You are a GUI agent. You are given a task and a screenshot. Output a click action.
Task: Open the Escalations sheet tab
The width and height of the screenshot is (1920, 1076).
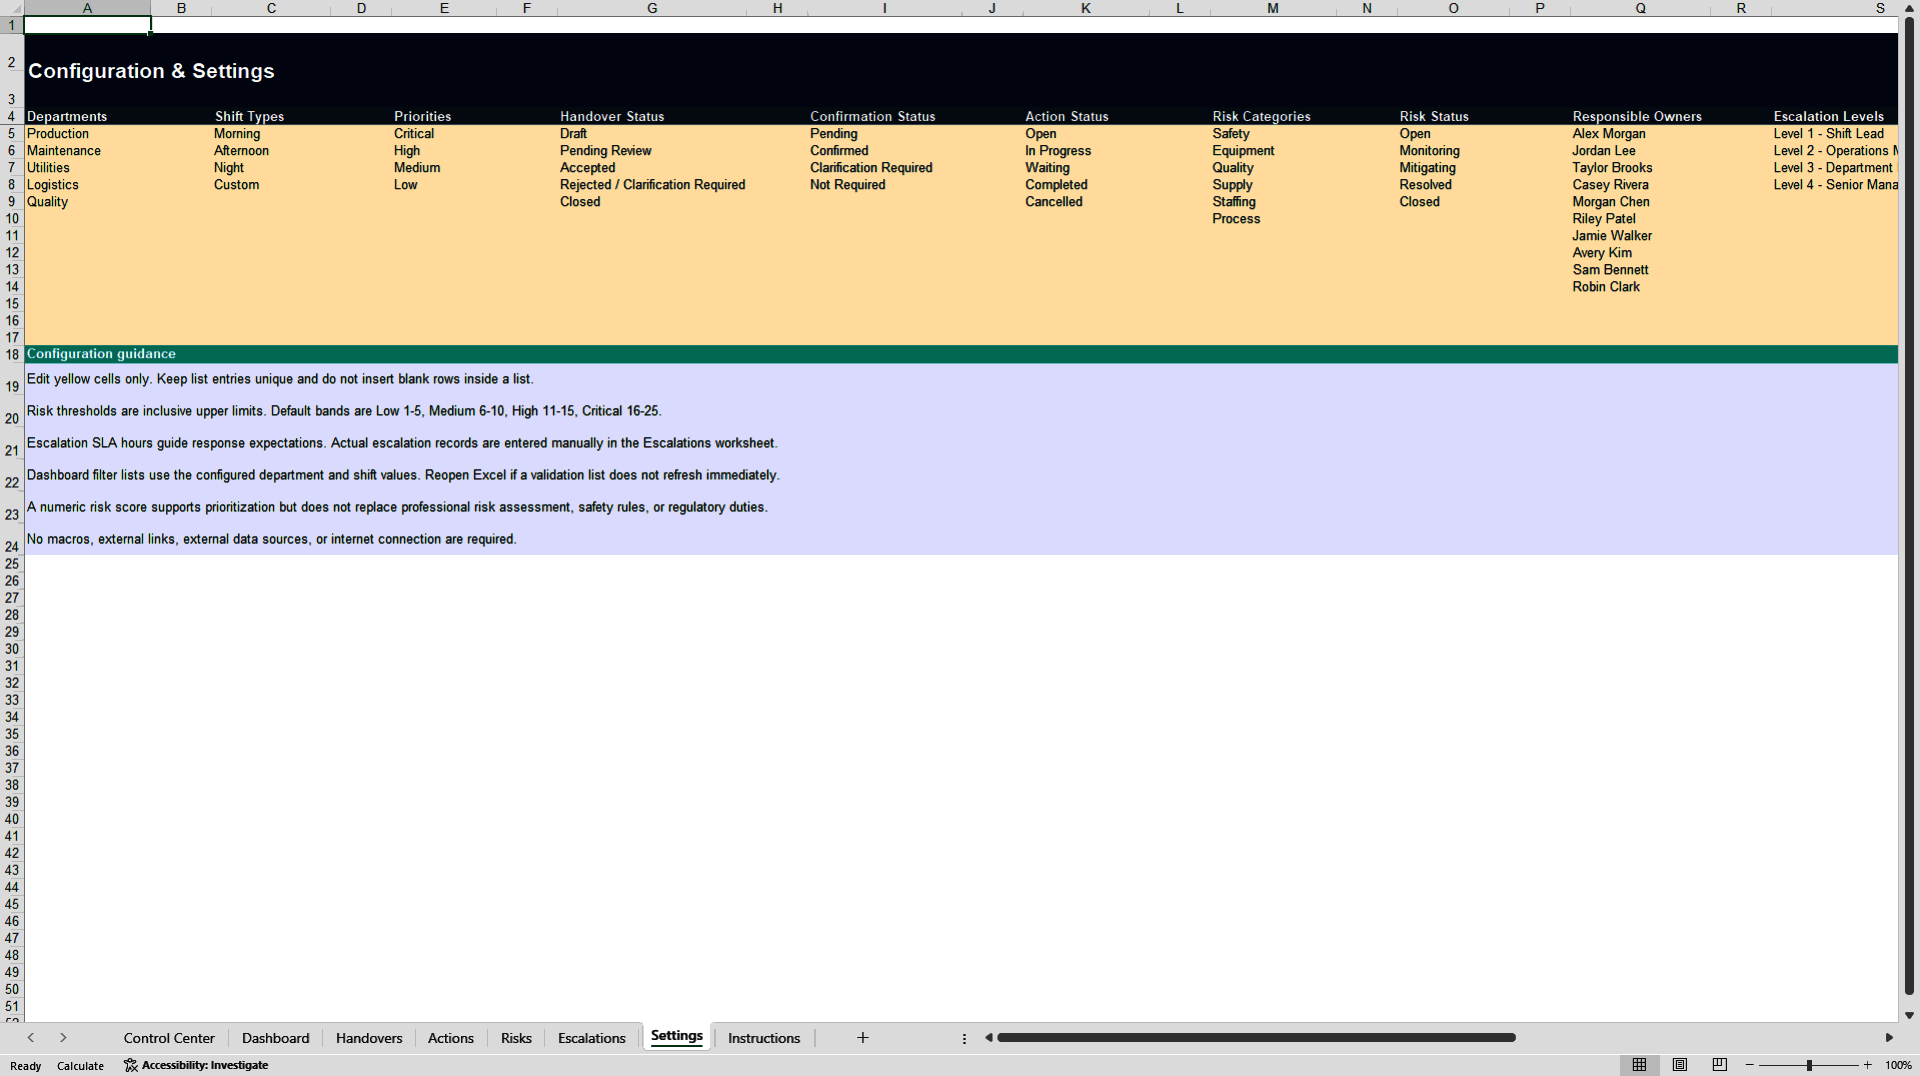click(x=591, y=1038)
